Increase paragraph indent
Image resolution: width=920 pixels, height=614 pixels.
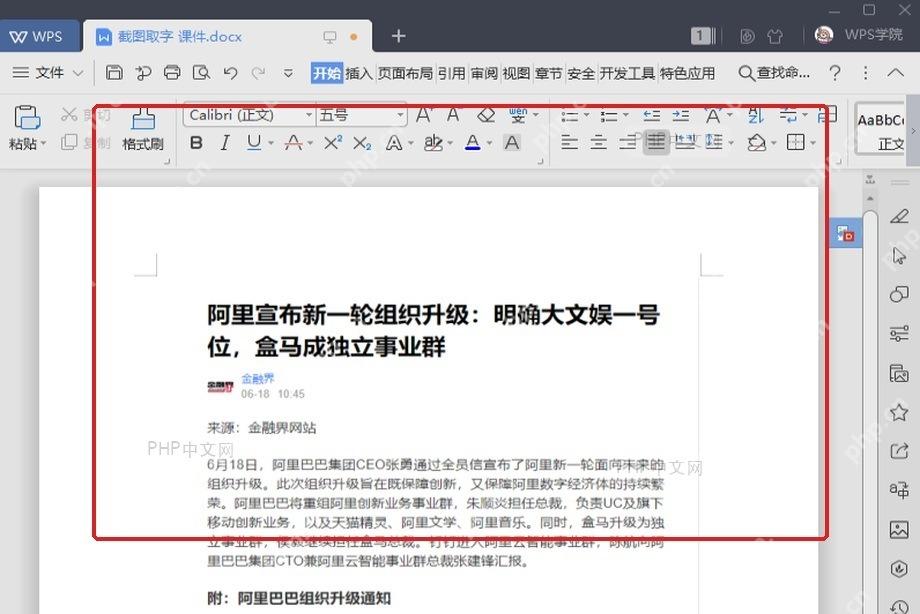pos(681,115)
